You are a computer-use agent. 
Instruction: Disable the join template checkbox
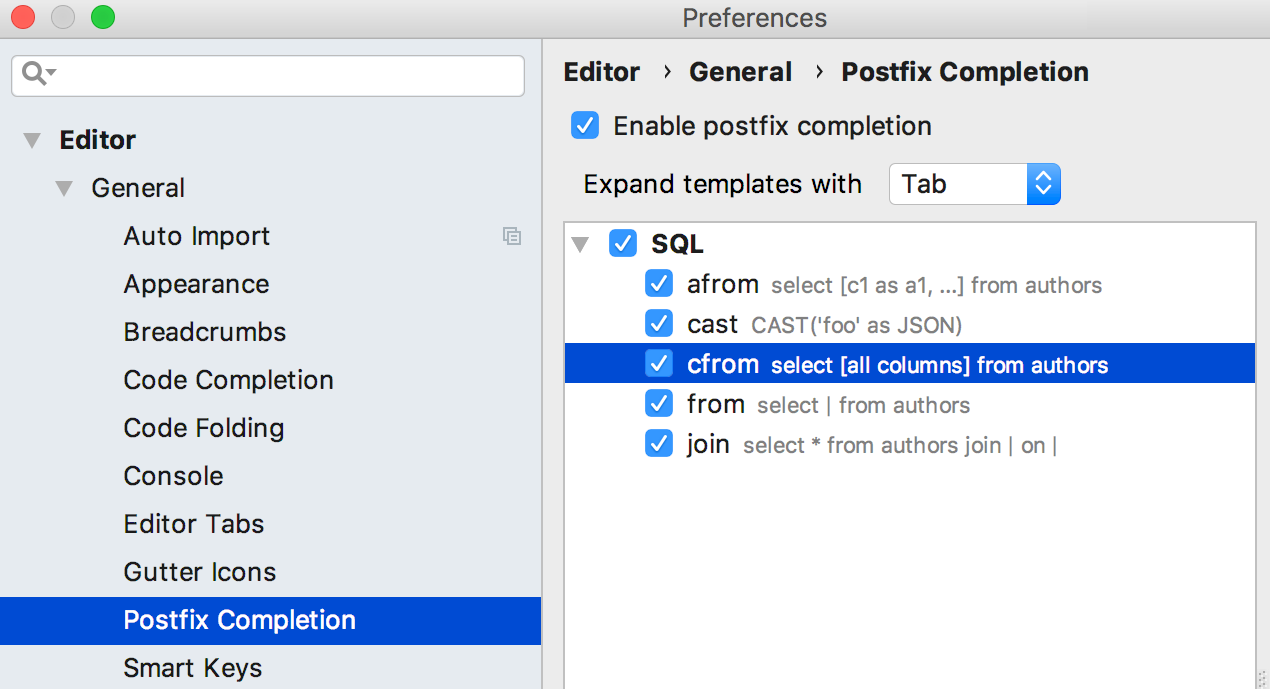[x=659, y=444]
